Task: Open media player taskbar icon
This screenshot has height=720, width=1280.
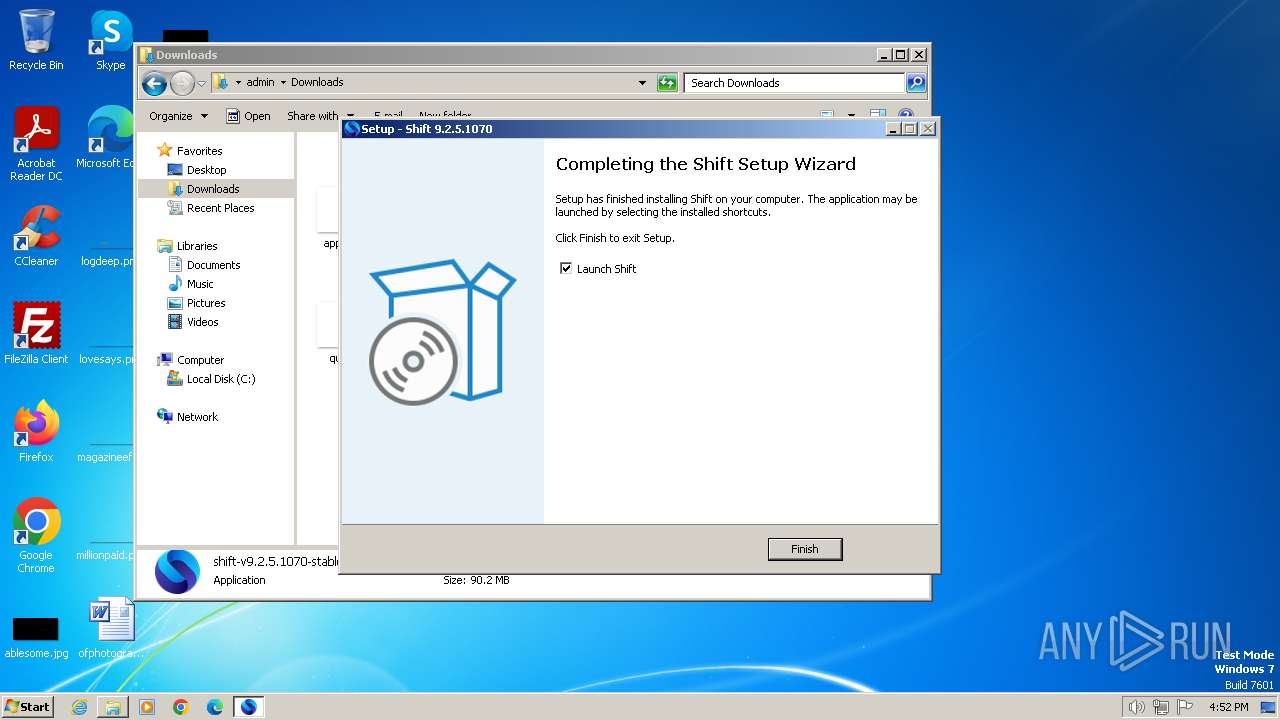Action: (147, 707)
